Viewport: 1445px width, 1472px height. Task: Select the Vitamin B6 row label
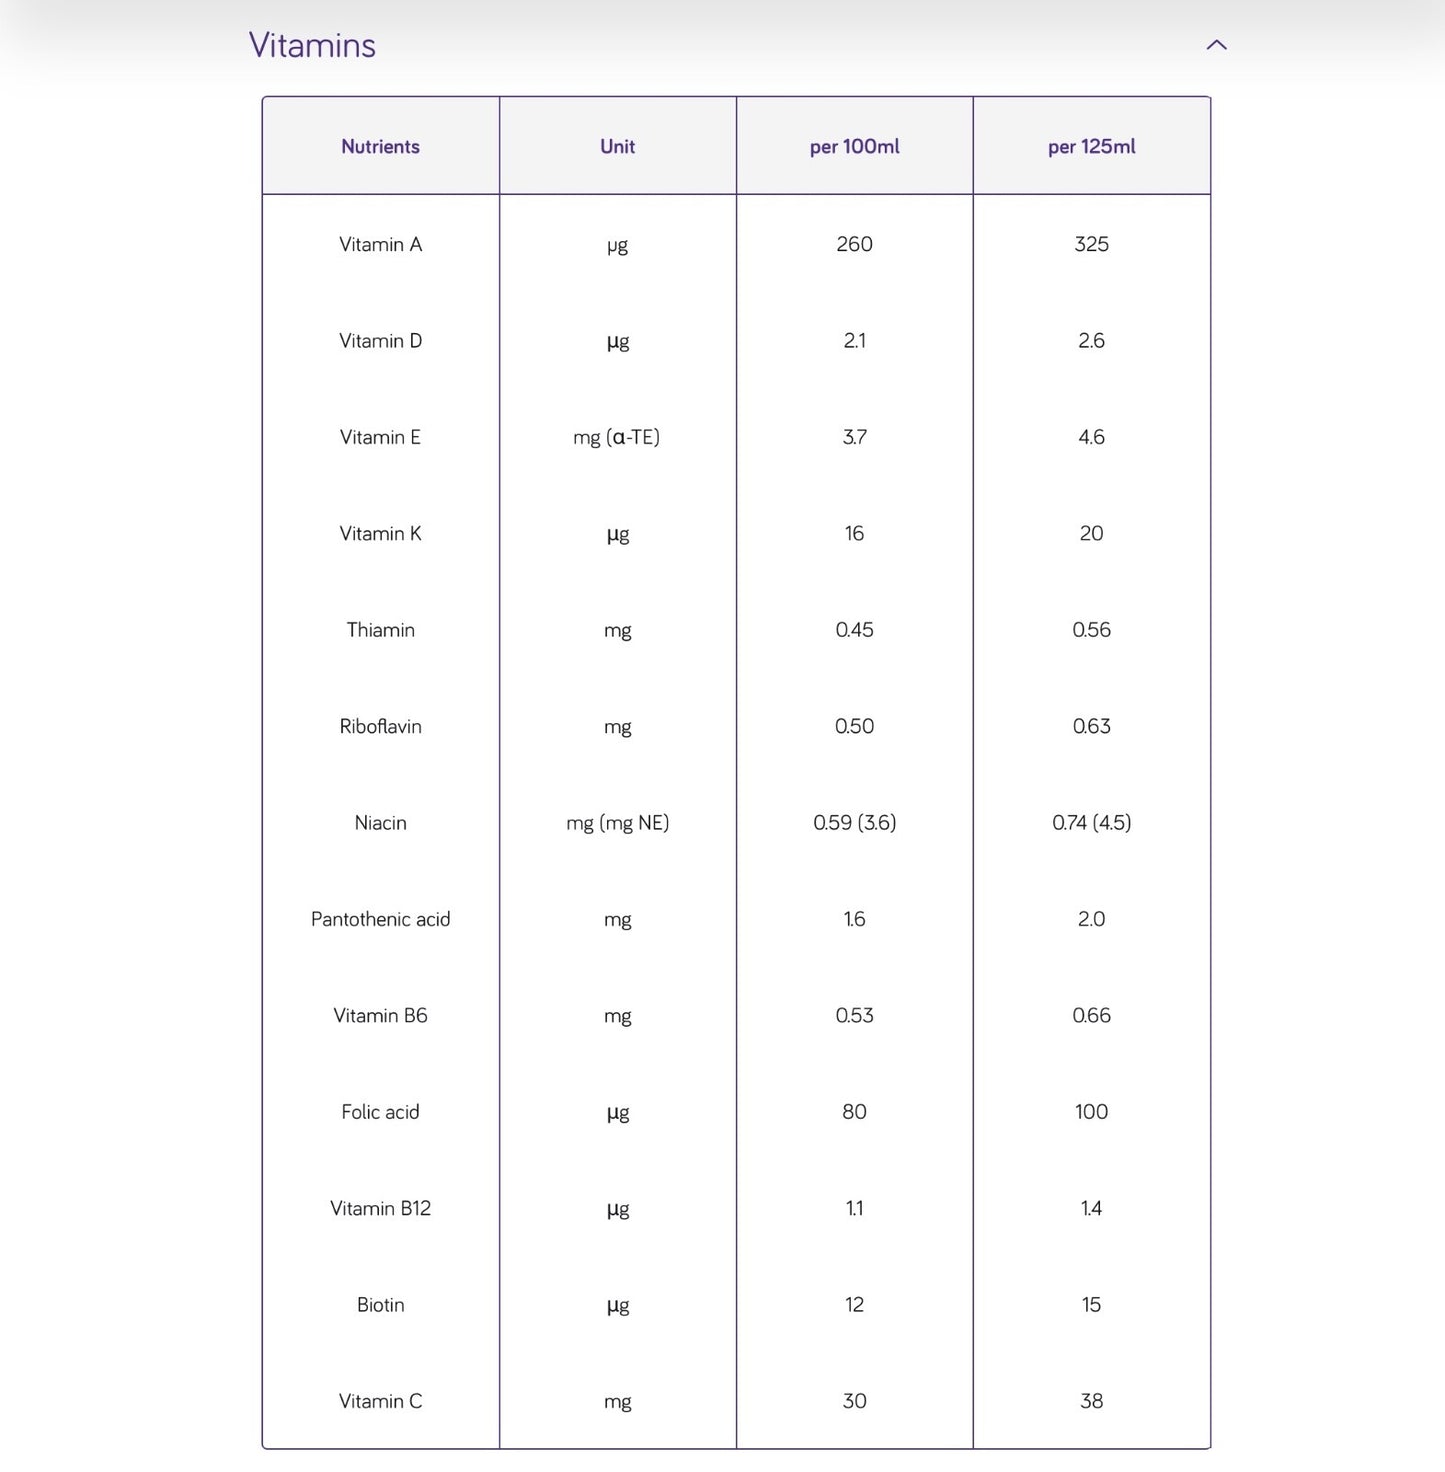point(380,1016)
